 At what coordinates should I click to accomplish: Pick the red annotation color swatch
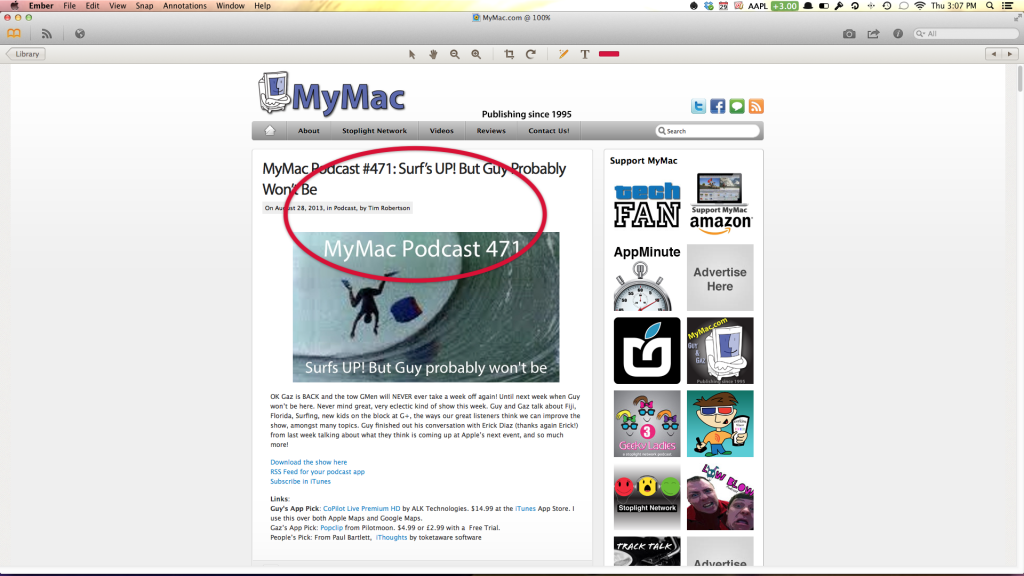tap(609, 54)
